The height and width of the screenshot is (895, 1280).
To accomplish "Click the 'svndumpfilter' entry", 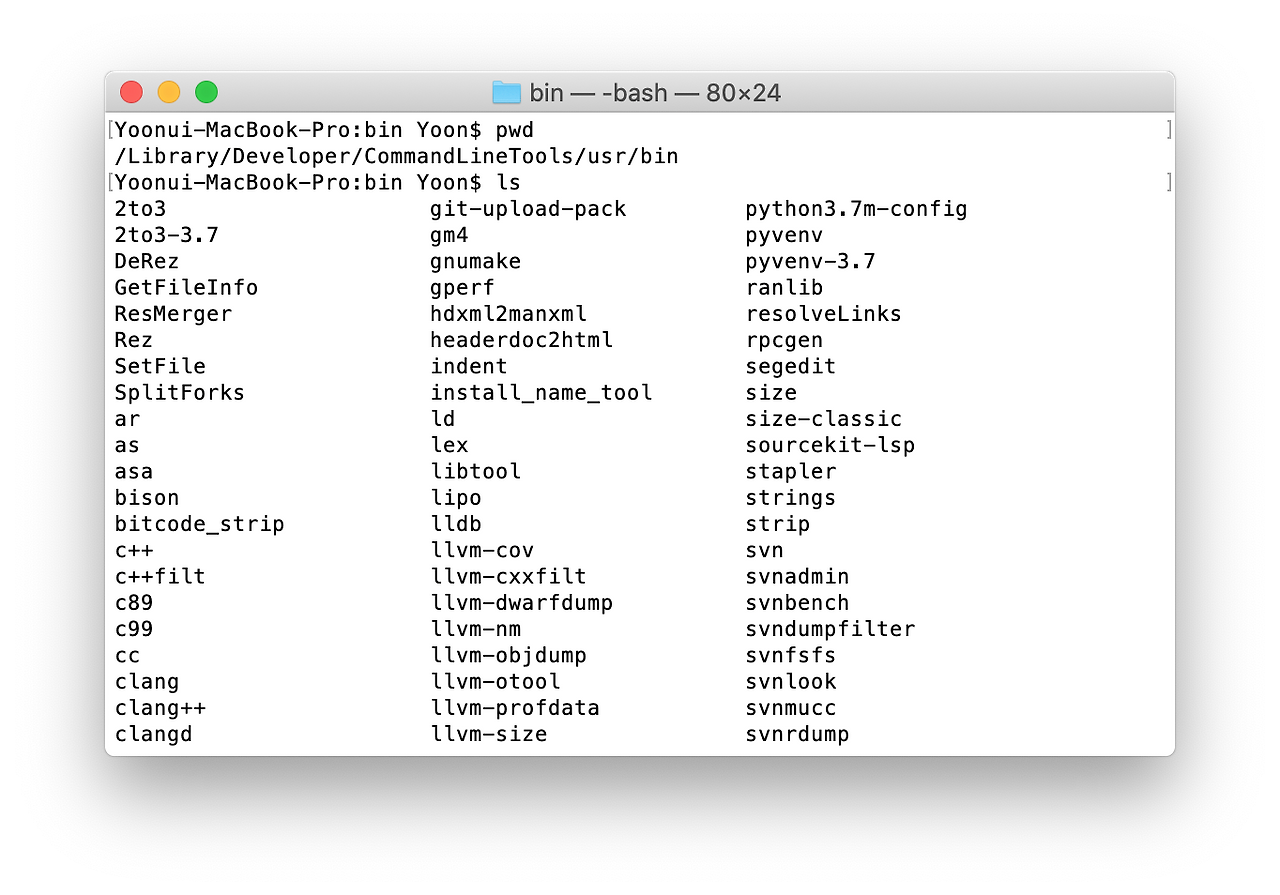I will point(830,629).
